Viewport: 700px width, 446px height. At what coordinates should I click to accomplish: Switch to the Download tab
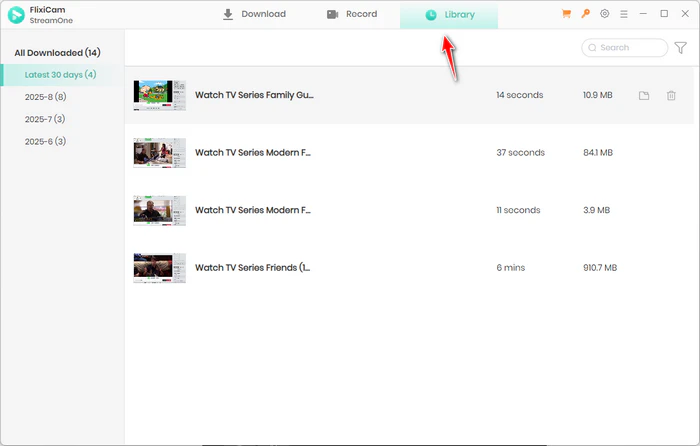click(254, 15)
